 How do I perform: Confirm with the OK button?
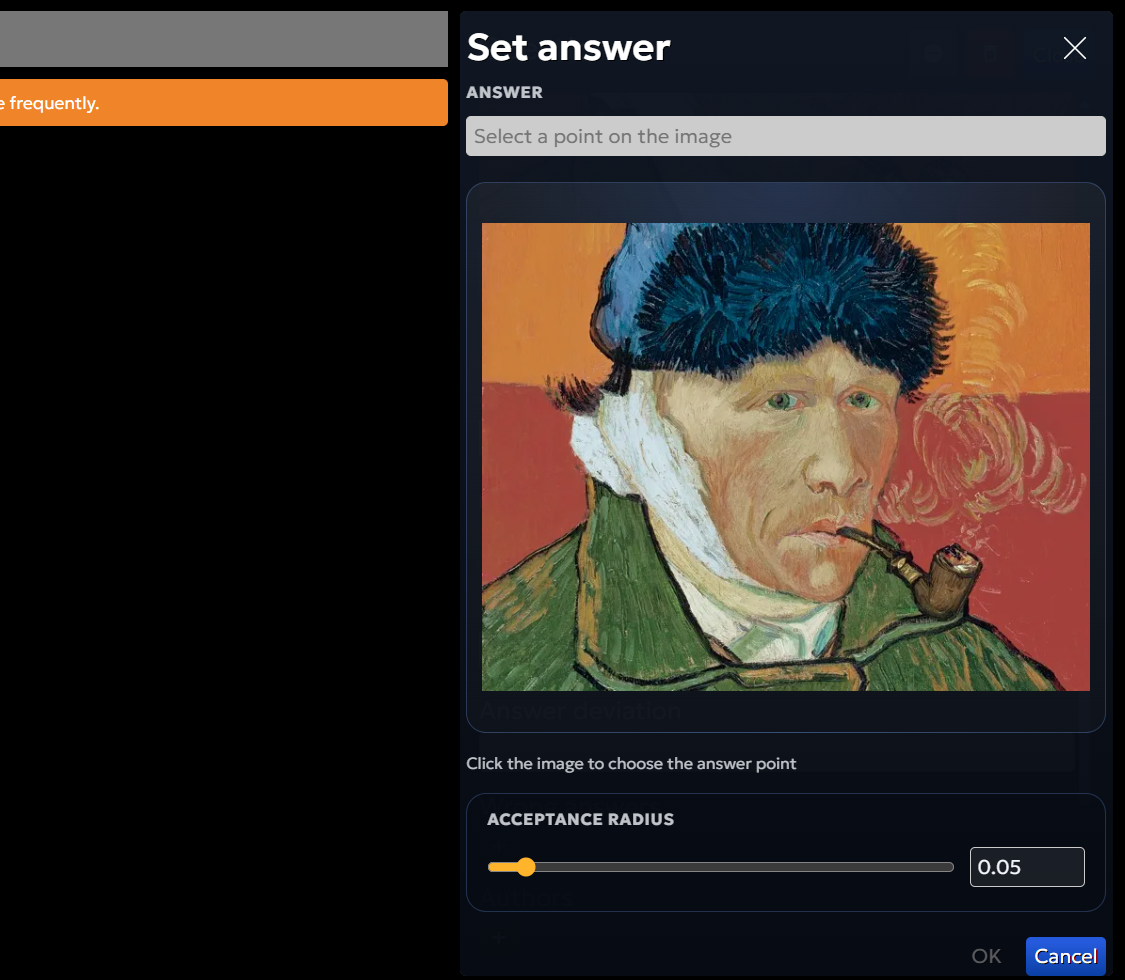point(986,956)
